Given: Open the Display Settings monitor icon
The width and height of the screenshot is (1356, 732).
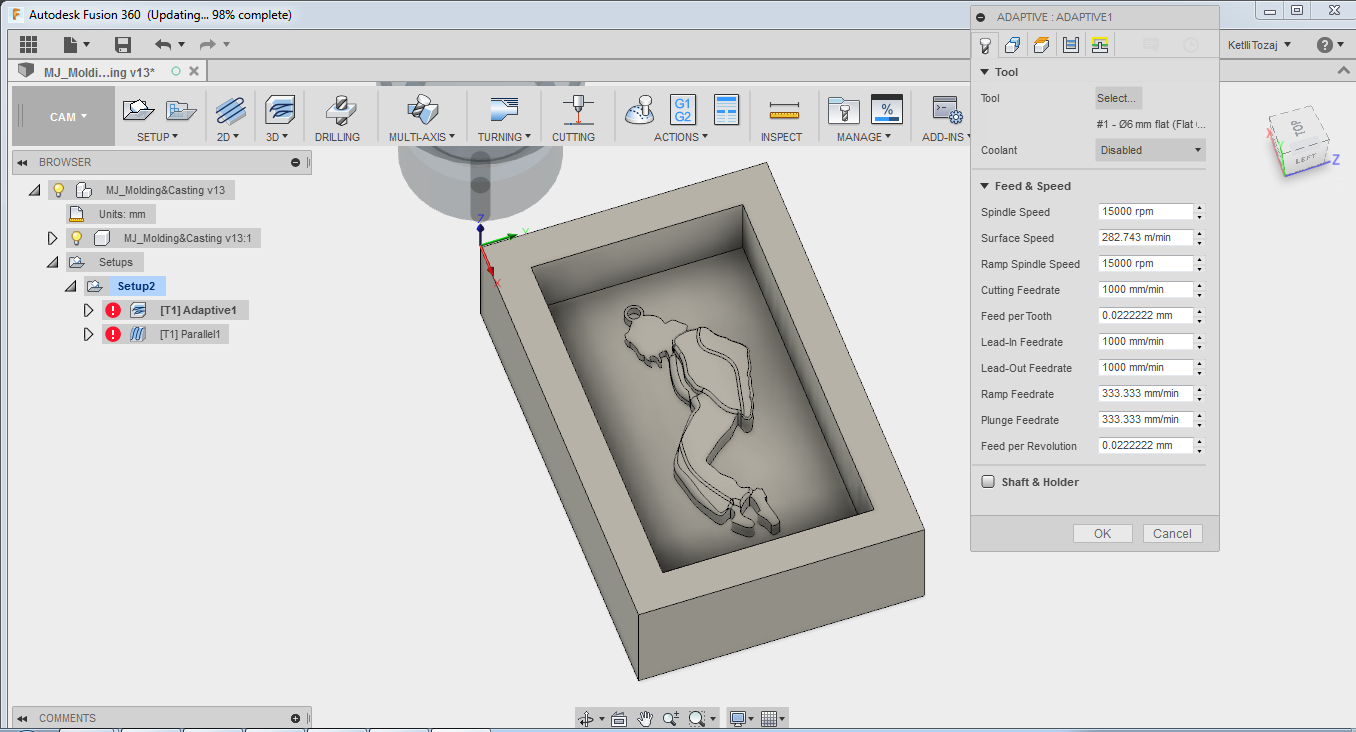Looking at the screenshot, I should click(x=738, y=718).
